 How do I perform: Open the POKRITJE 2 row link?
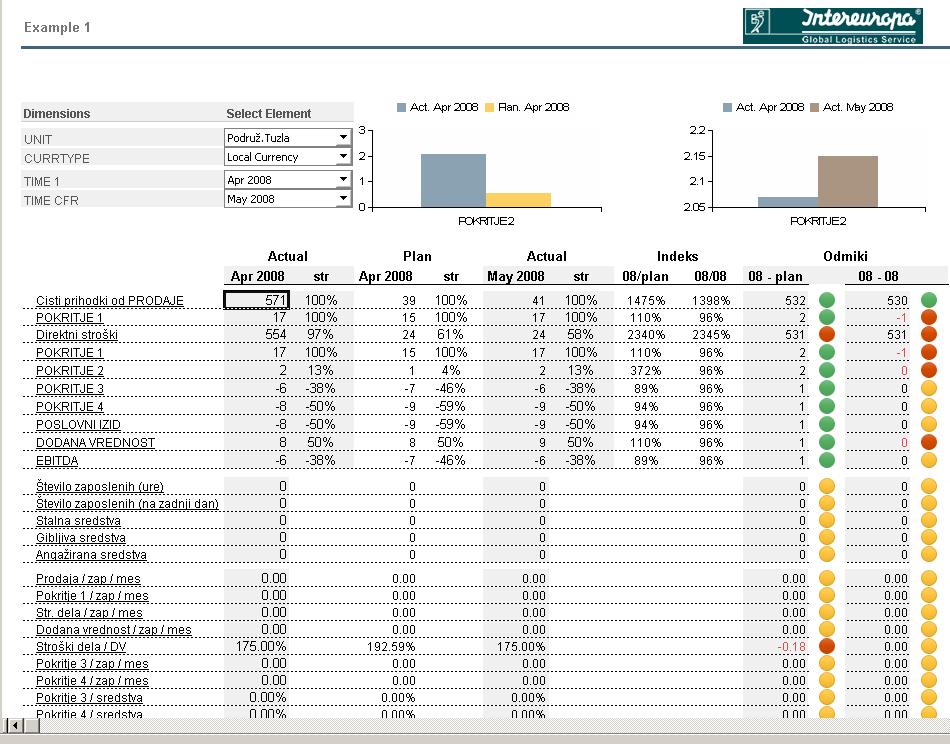coord(70,370)
